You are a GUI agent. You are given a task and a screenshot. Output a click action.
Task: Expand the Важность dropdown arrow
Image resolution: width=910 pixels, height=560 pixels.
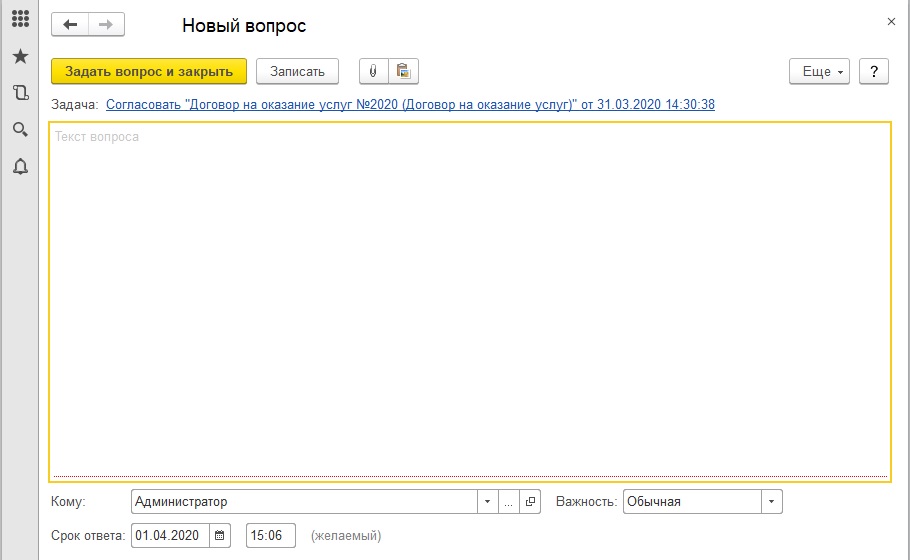[771, 501]
